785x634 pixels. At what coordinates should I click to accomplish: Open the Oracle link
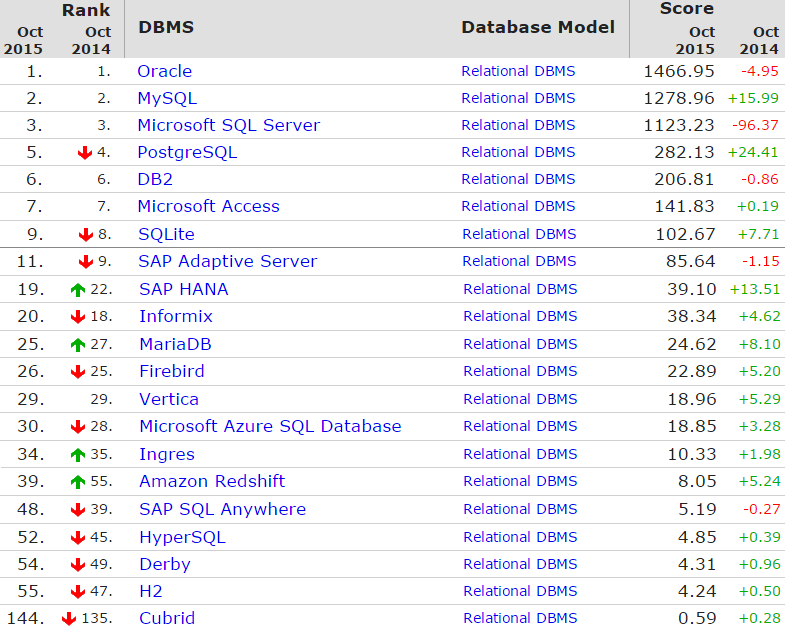click(x=165, y=71)
